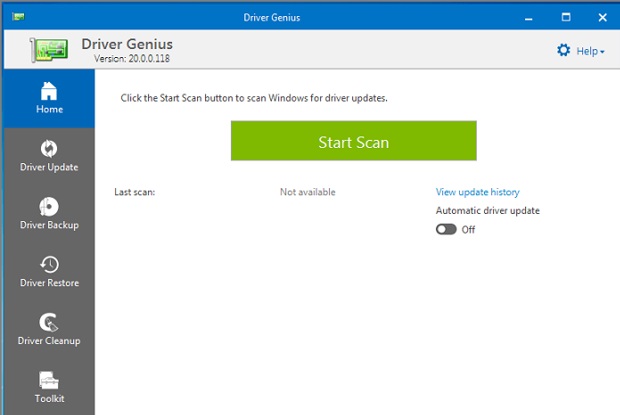
Task: Minimize the Driver Genius window
Action: point(529,17)
